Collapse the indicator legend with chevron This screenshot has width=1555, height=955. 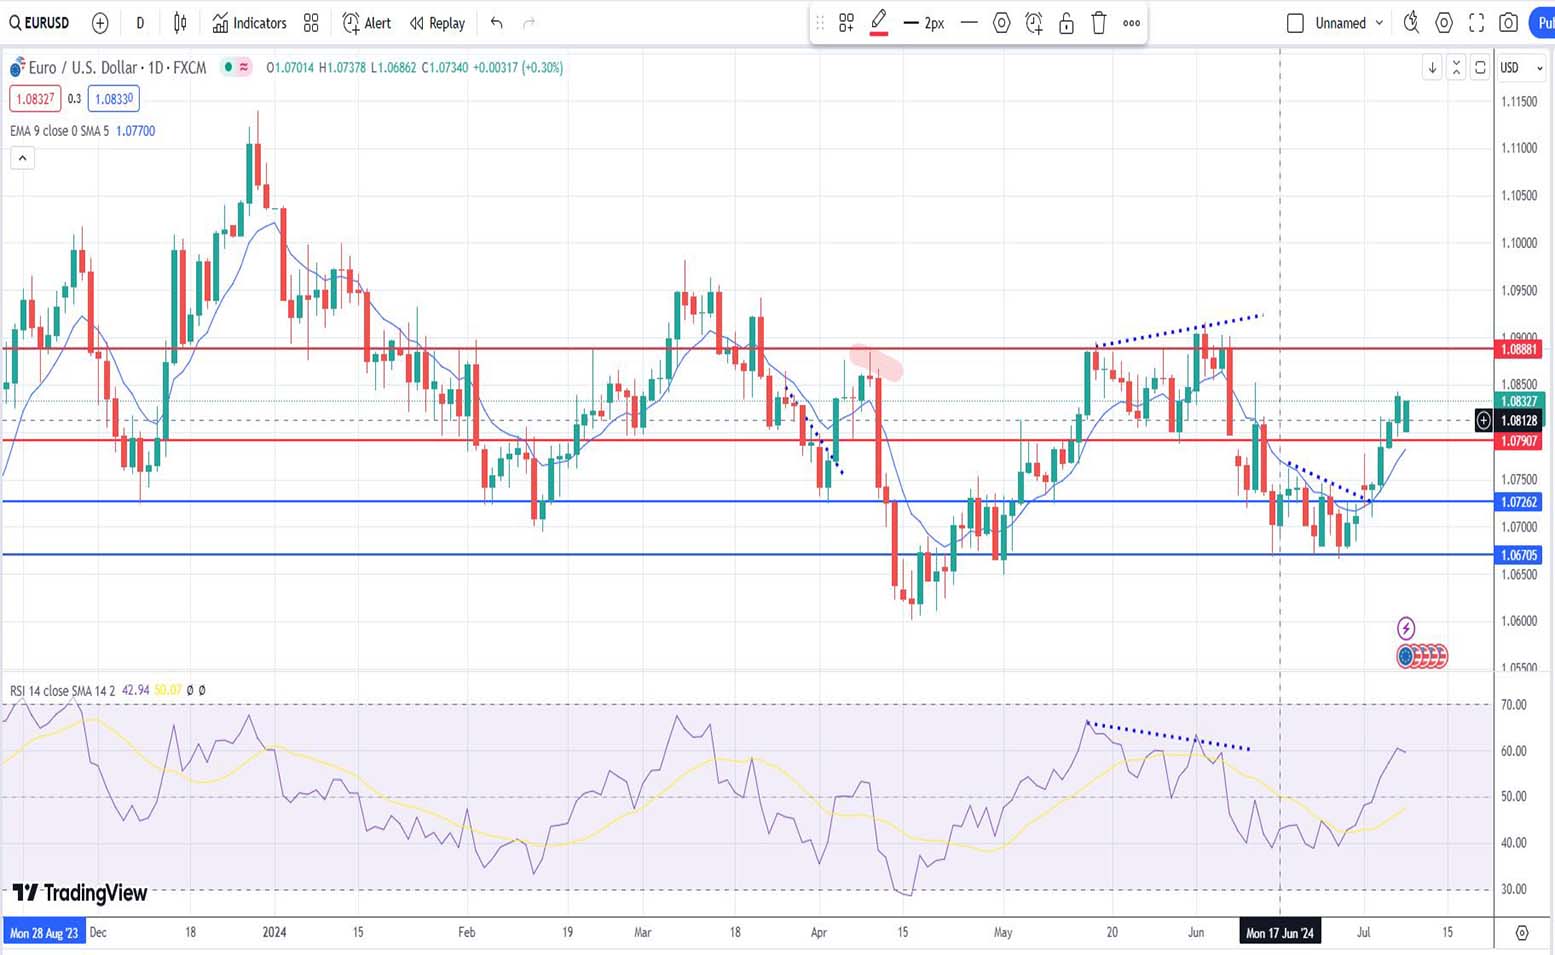click(22, 158)
